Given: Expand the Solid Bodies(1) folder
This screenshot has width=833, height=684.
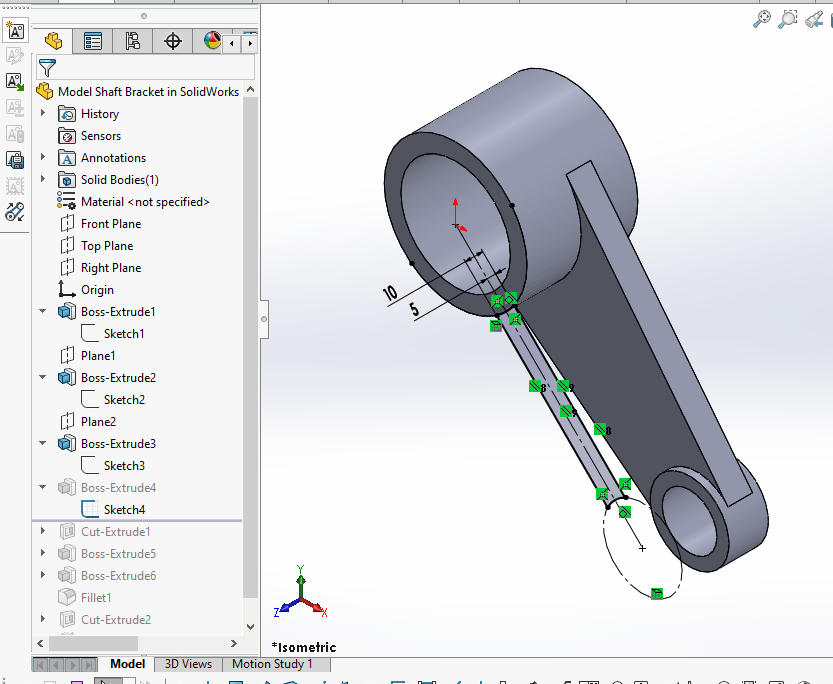Looking at the screenshot, I should coord(42,179).
